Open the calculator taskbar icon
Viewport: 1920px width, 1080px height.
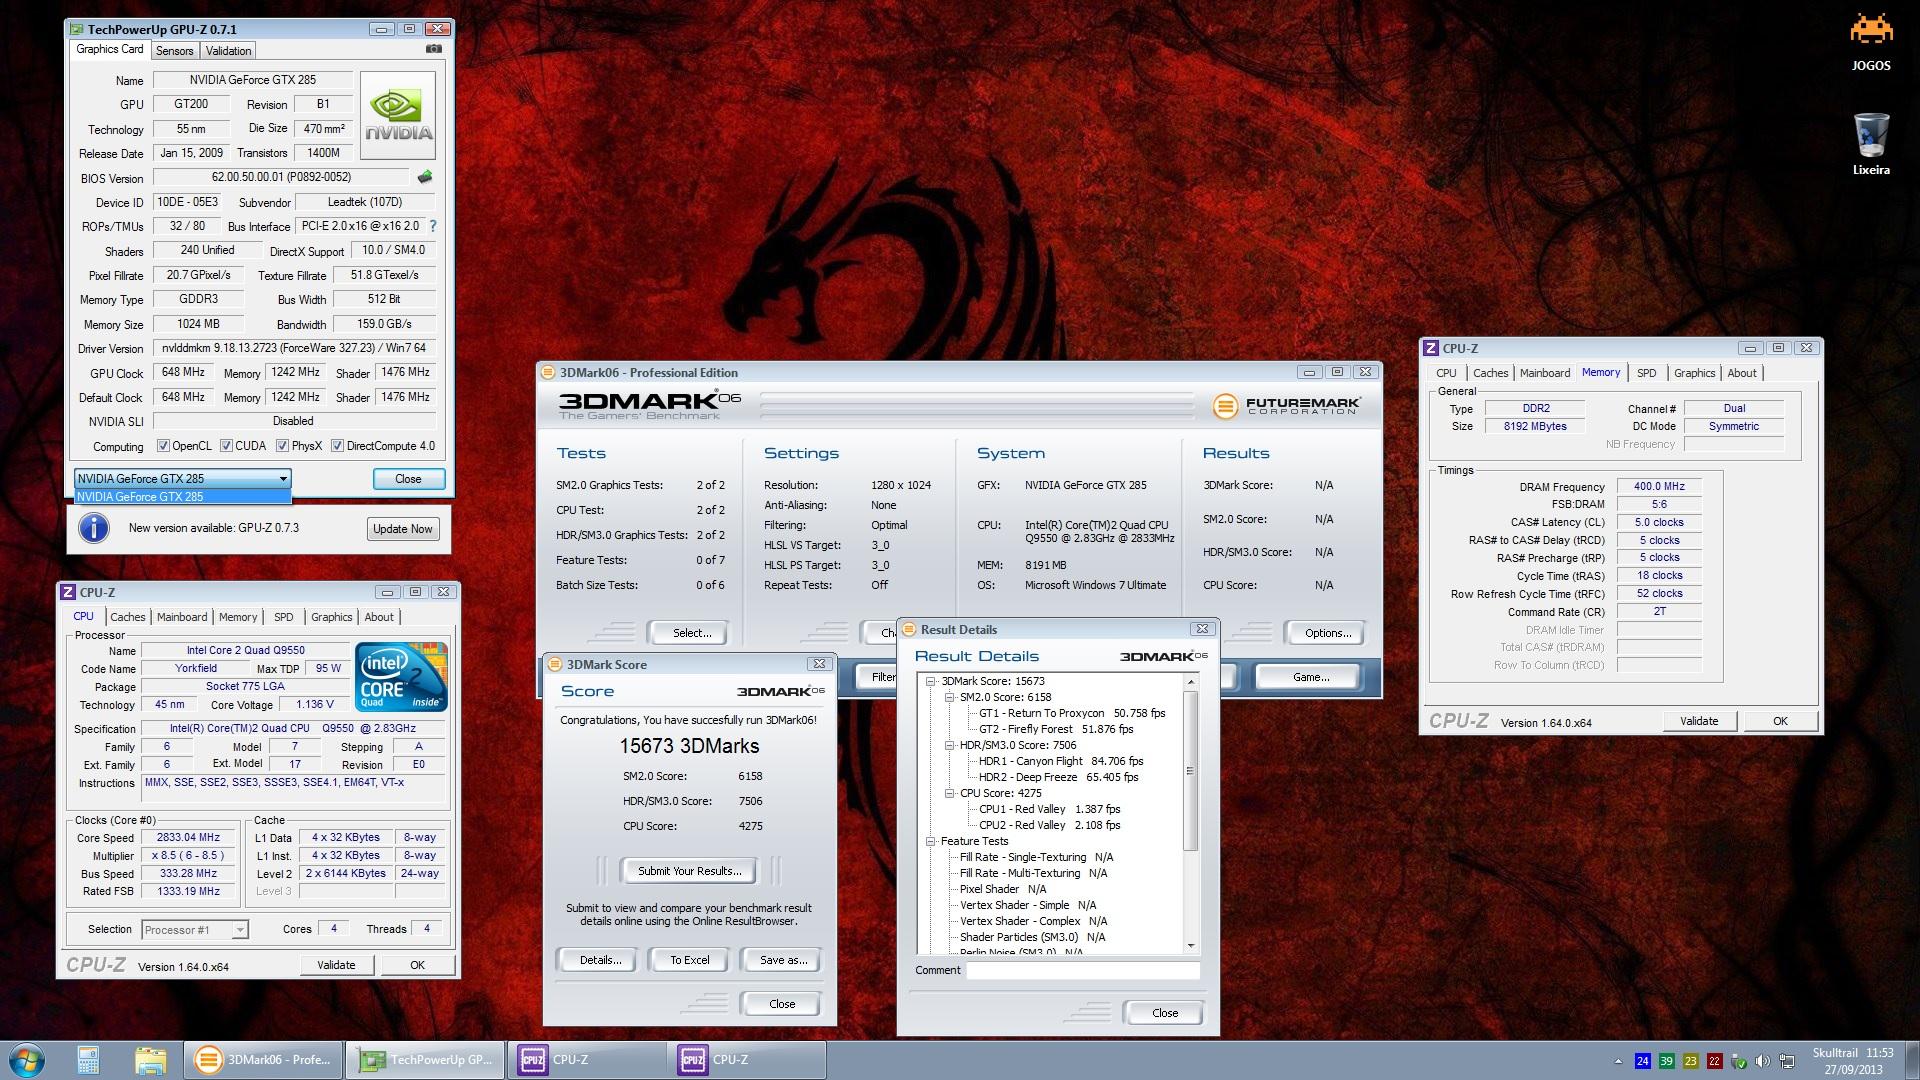coord(88,1060)
